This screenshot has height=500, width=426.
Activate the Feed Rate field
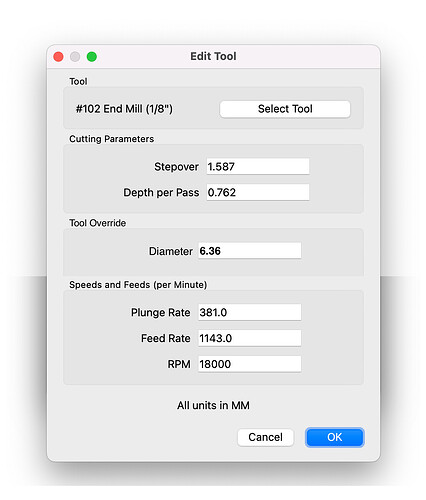click(250, 338)
